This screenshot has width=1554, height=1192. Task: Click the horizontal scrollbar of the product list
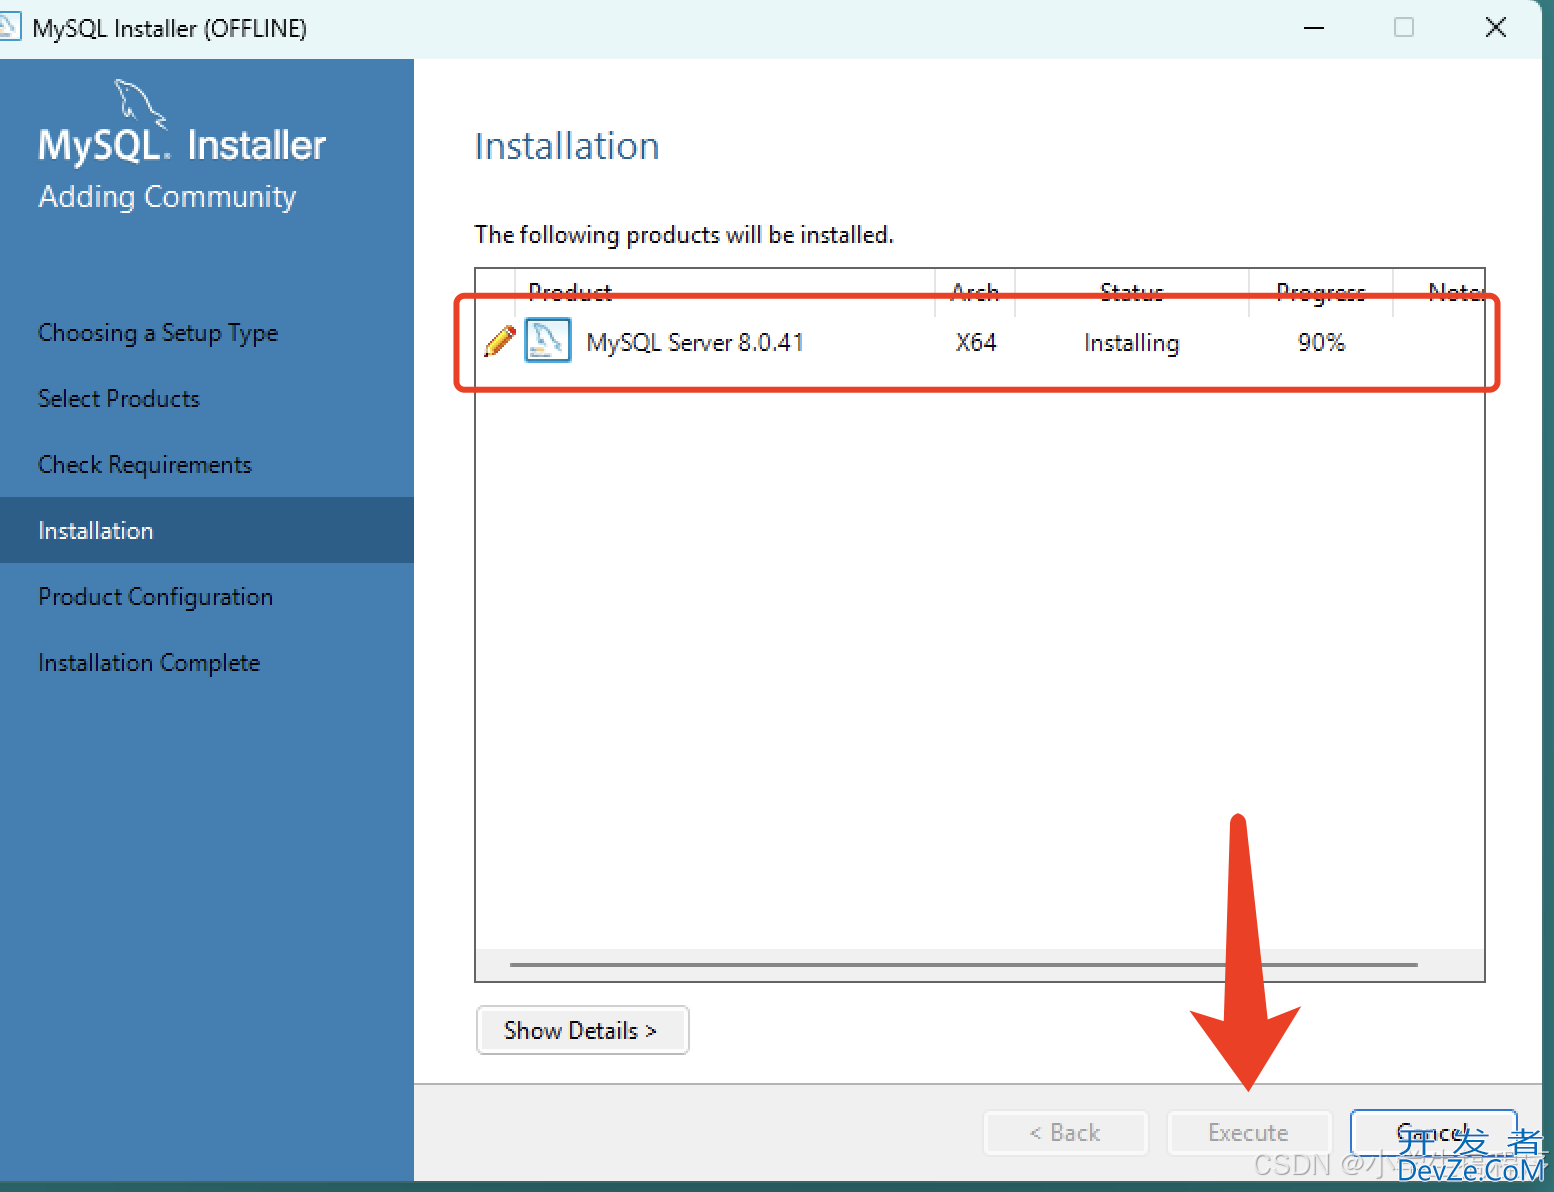tap(964, 965)
